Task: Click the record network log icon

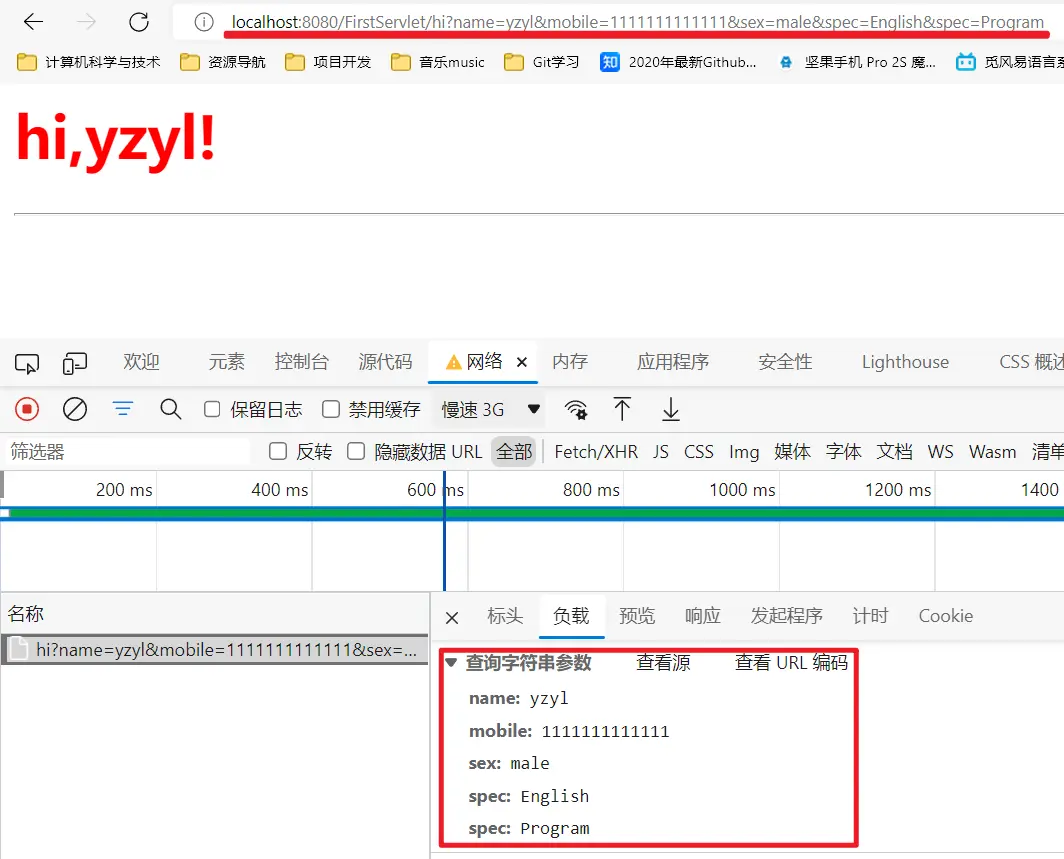Action: point(27,409)
